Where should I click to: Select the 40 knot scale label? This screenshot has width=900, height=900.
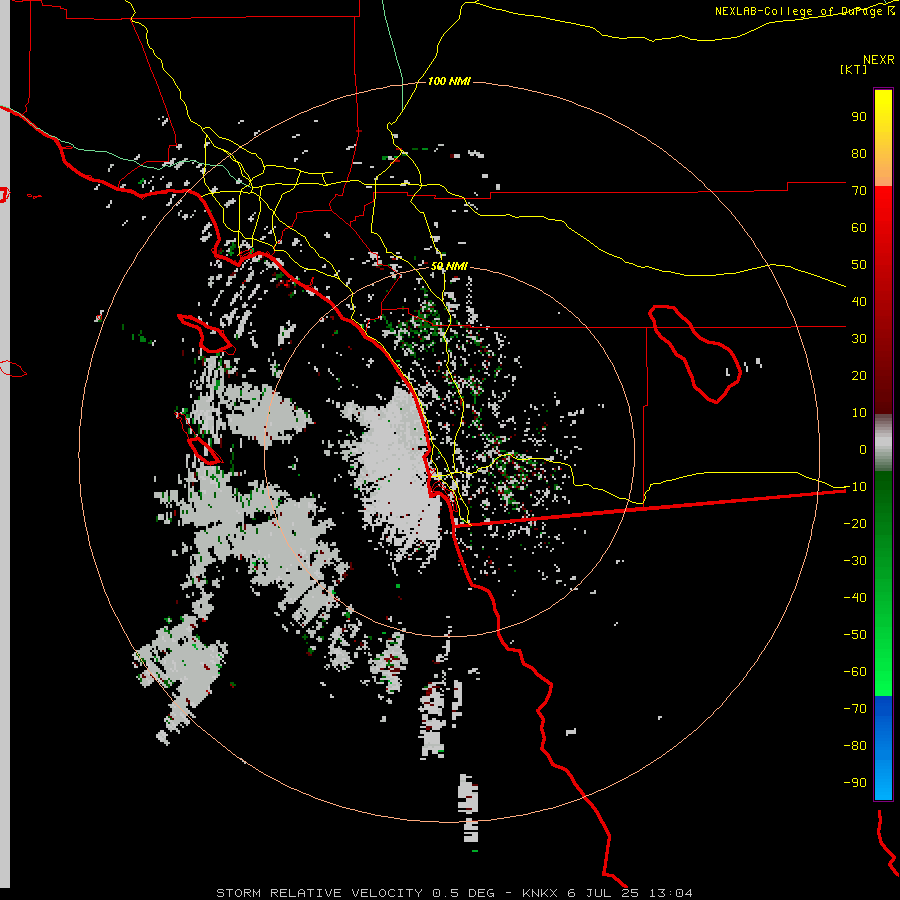[x=859, y=301]
